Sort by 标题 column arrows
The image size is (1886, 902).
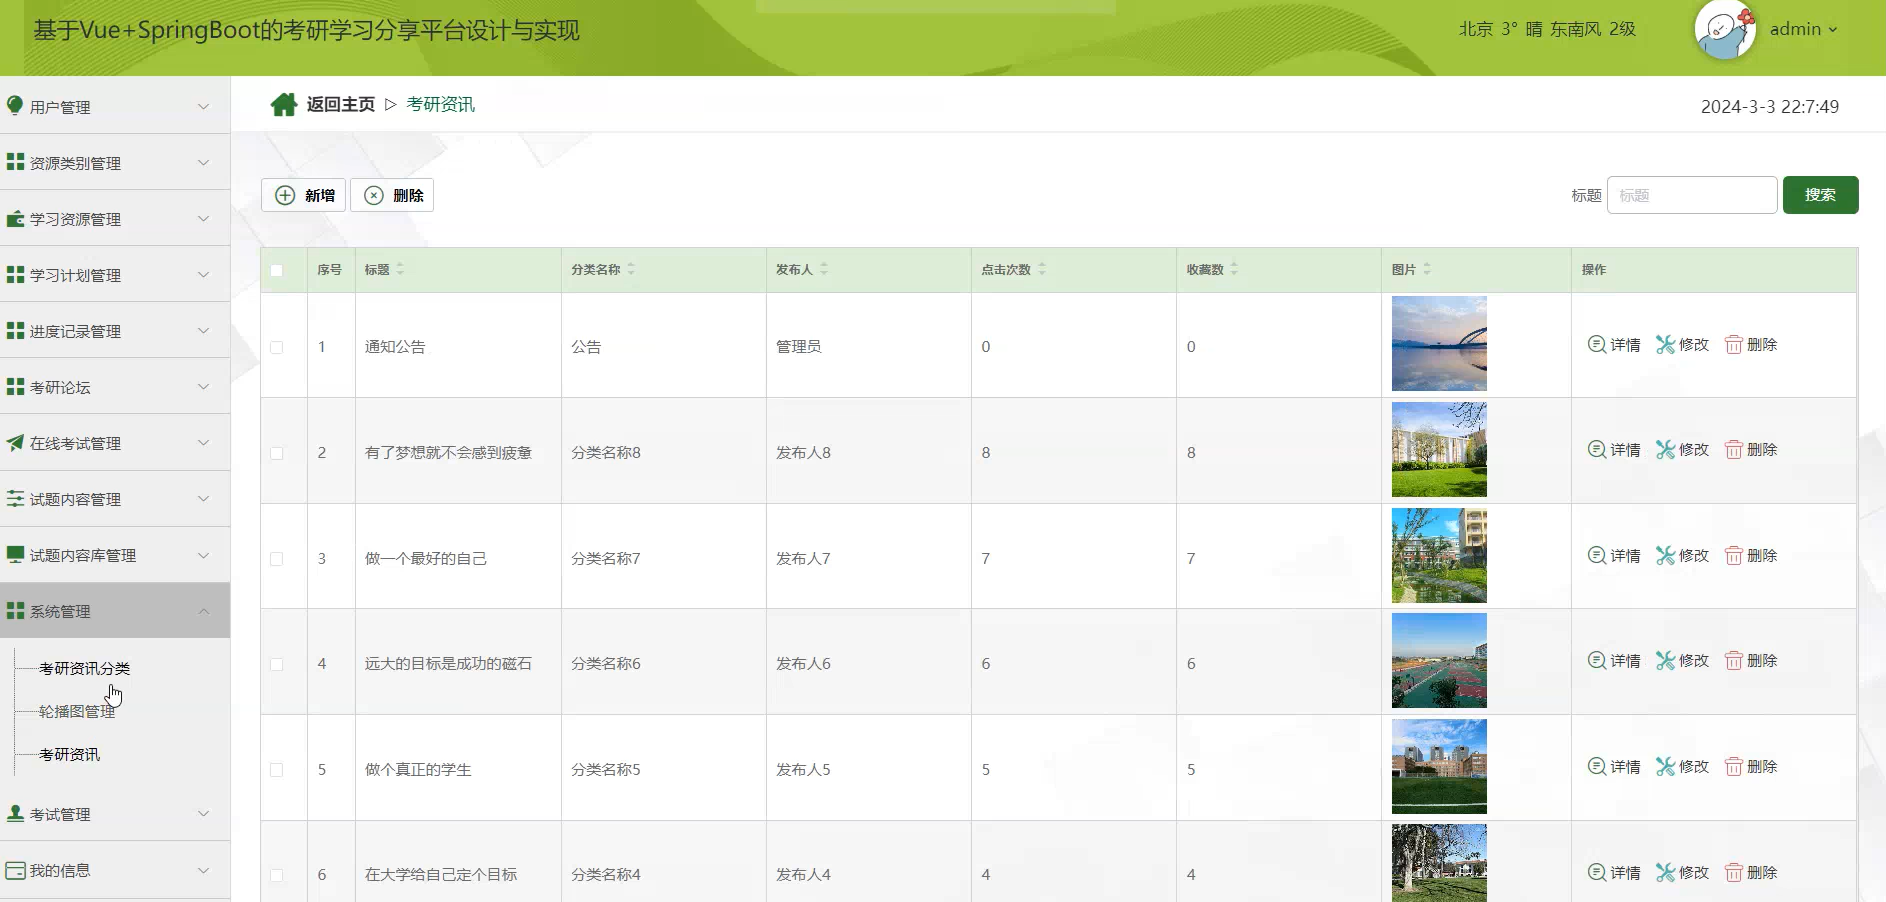[x=400, y=269]
